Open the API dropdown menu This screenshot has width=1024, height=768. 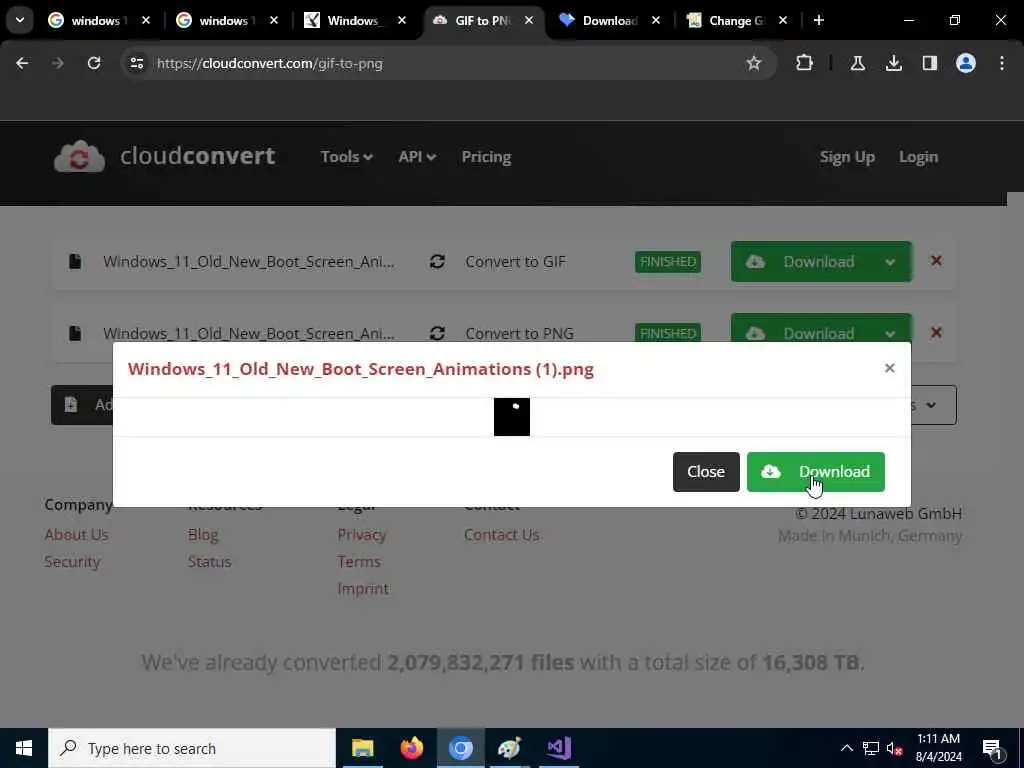[x=417, y=157]
